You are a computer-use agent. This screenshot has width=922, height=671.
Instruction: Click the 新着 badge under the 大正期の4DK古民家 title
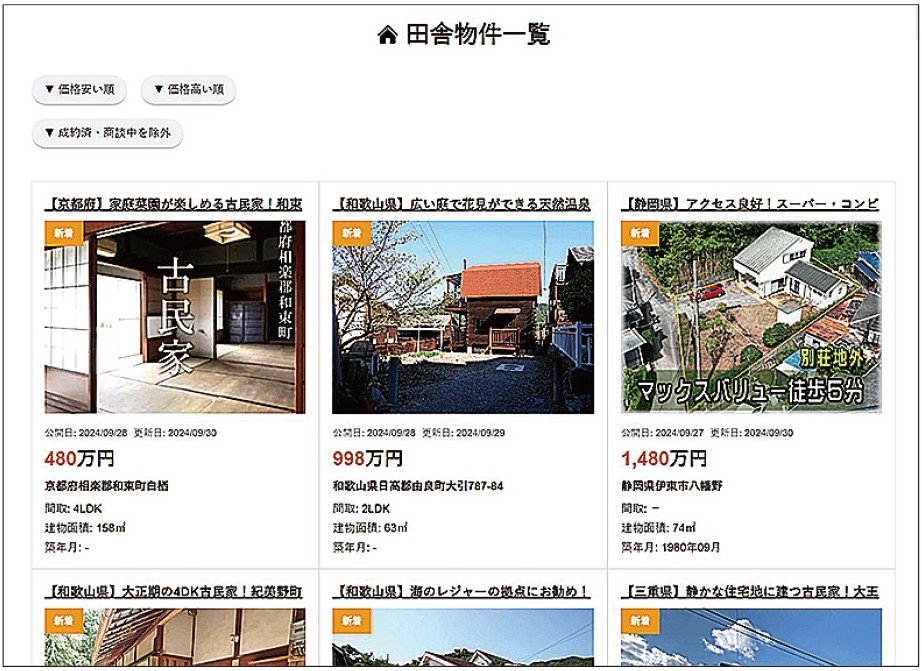tap(59, 621)
